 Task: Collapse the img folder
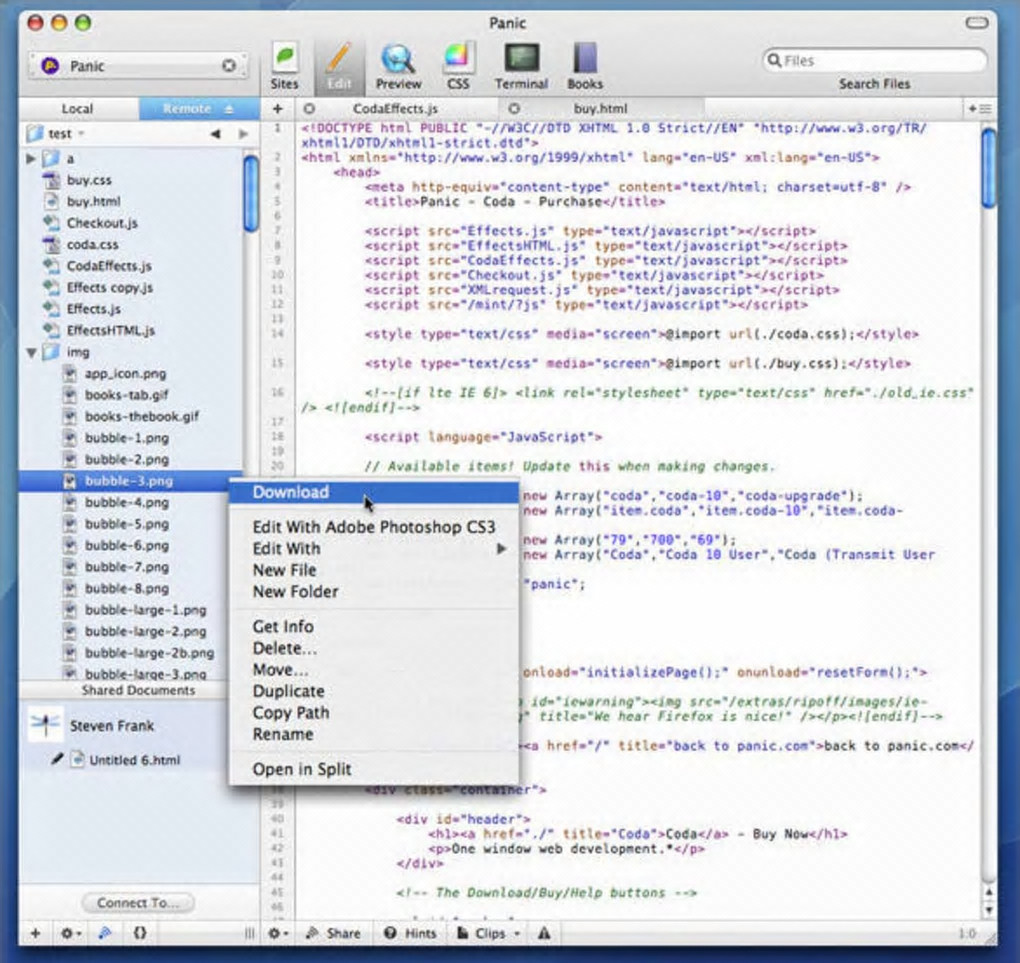point(32,353)
